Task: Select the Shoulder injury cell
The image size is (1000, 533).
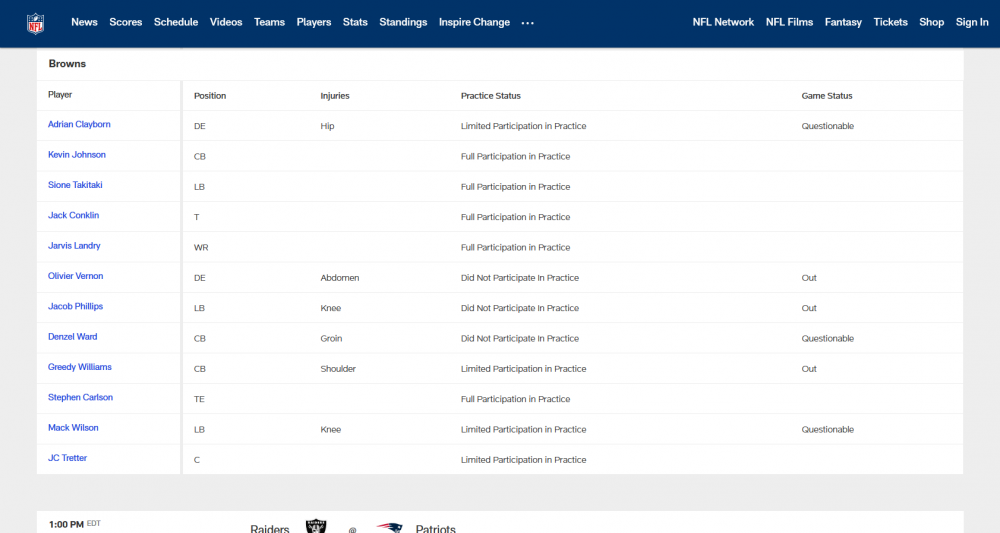Action: point(338,369)
